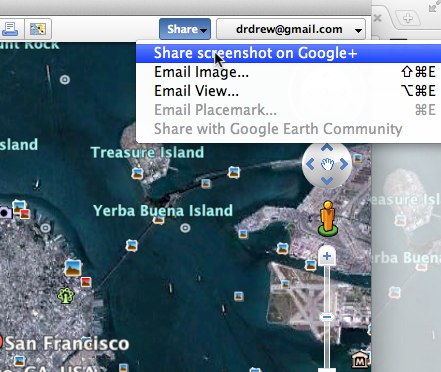Choose Email Image menu item

coord(288,72)
